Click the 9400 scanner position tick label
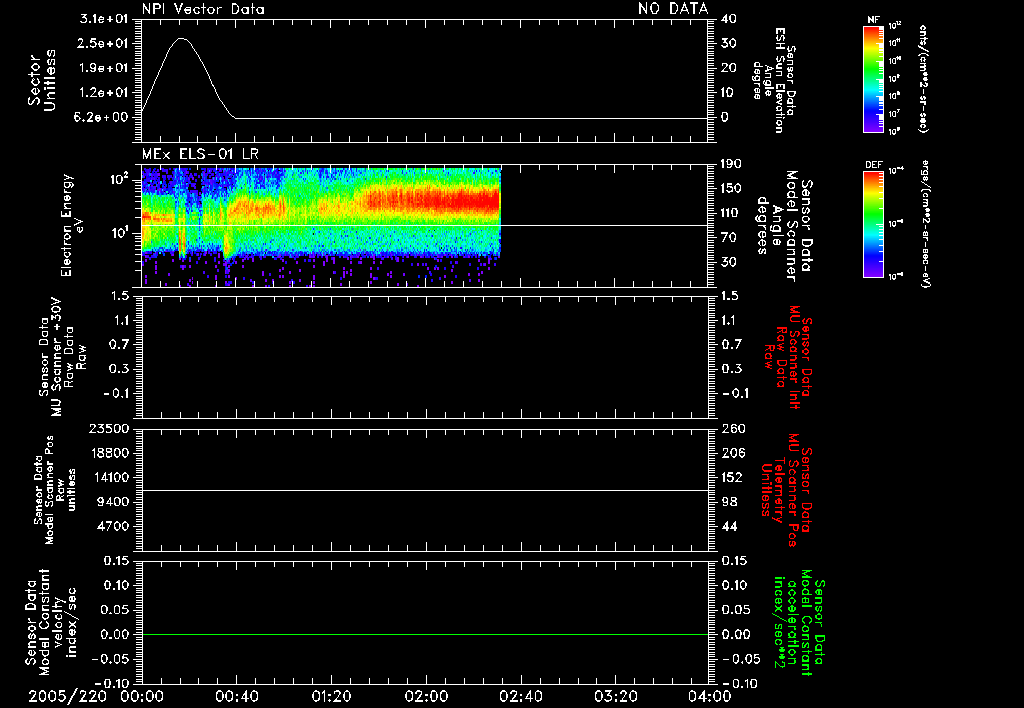Screen dimensions: 1024x708 113,502
